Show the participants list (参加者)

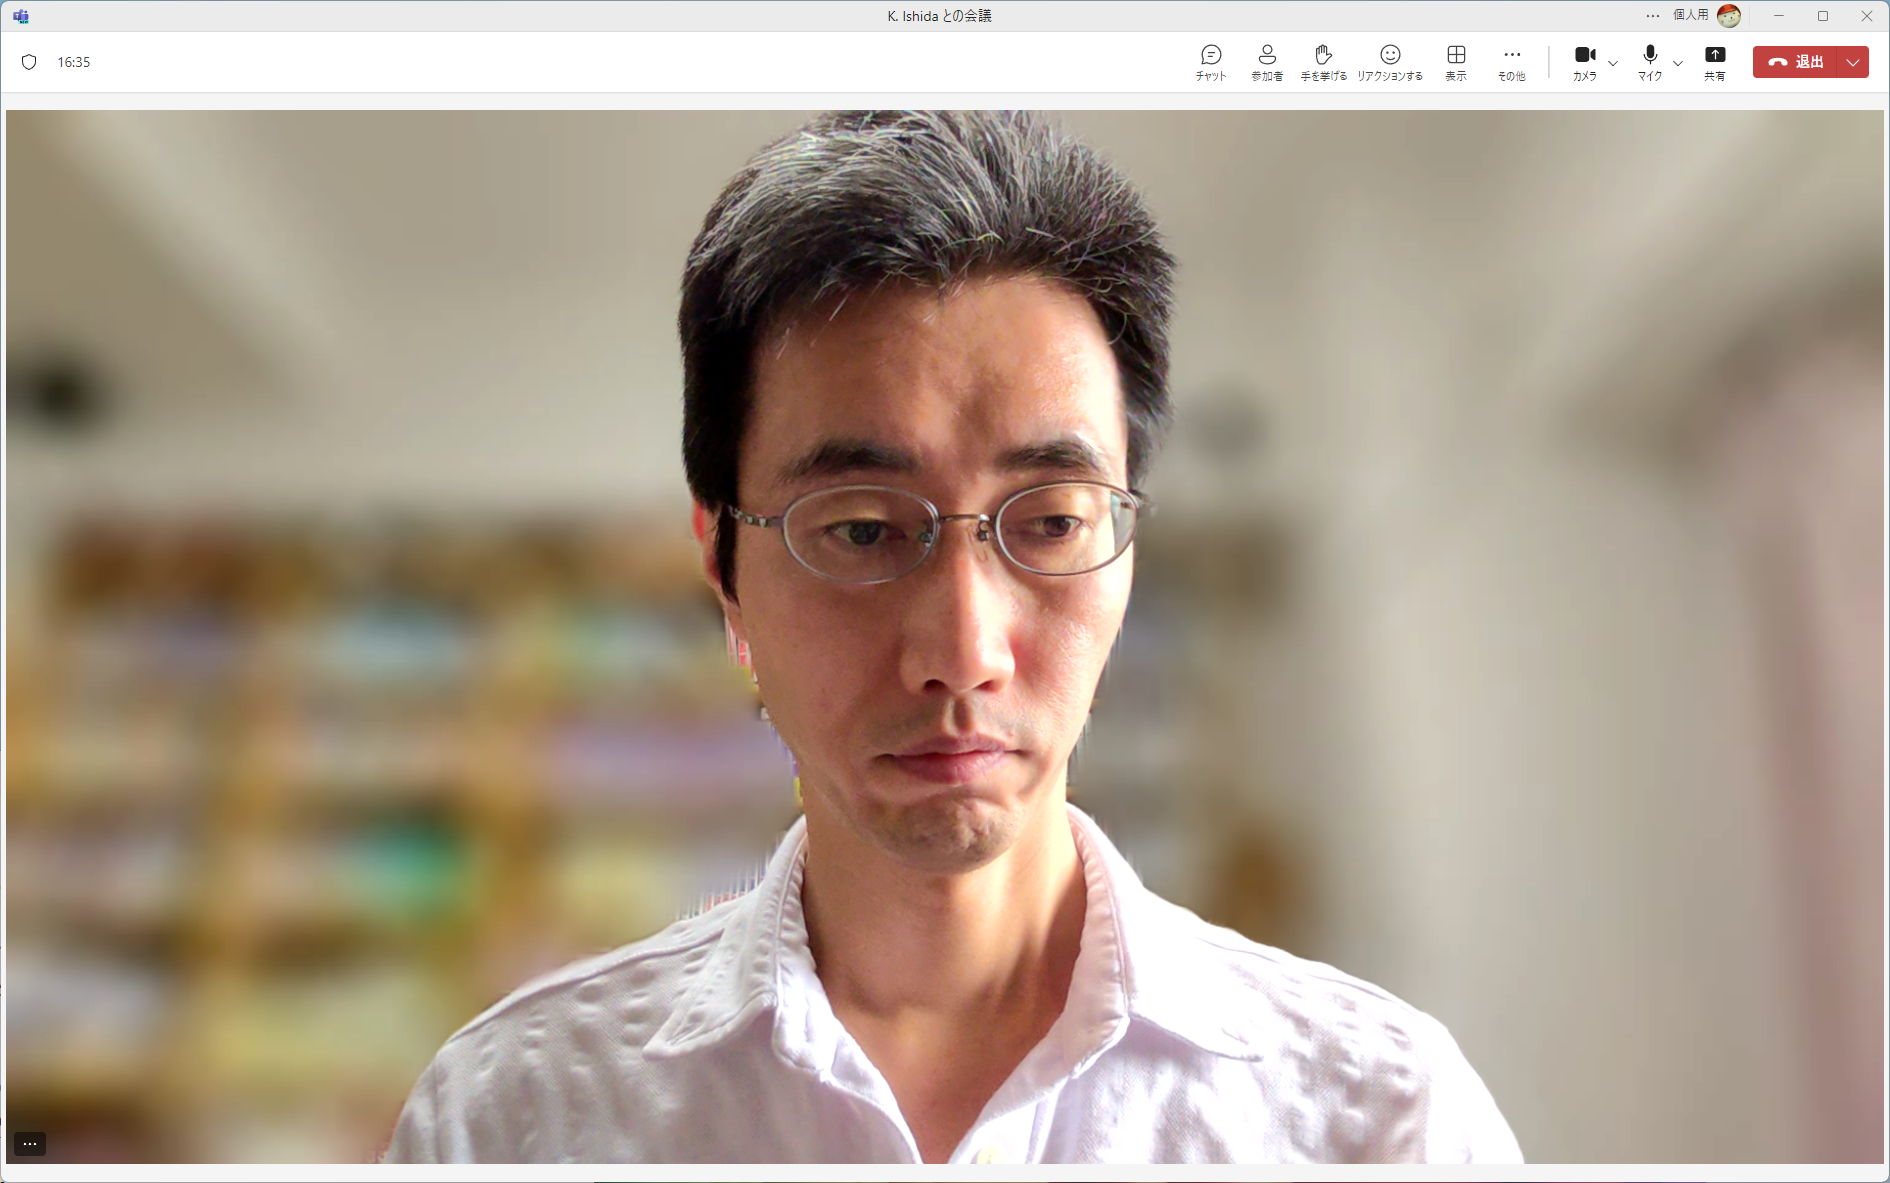[1267, 62]
